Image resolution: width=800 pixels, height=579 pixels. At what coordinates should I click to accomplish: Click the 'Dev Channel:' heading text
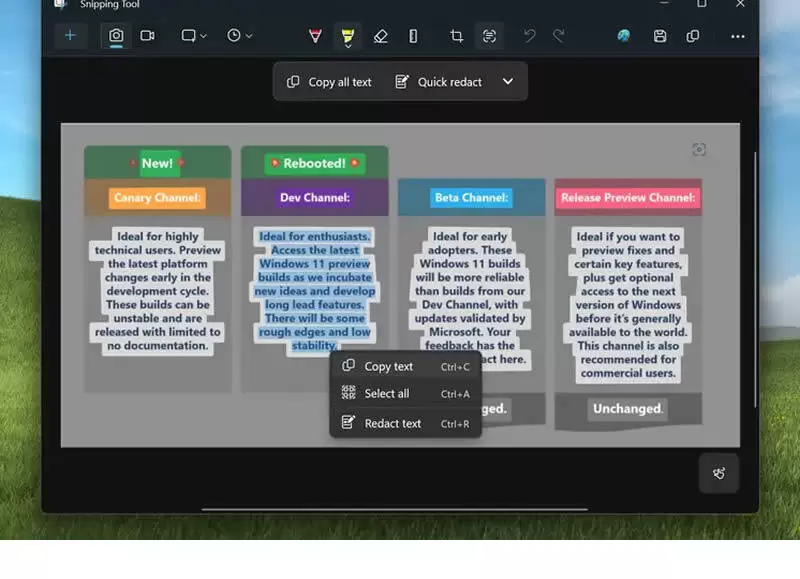(x=315, y=198)
